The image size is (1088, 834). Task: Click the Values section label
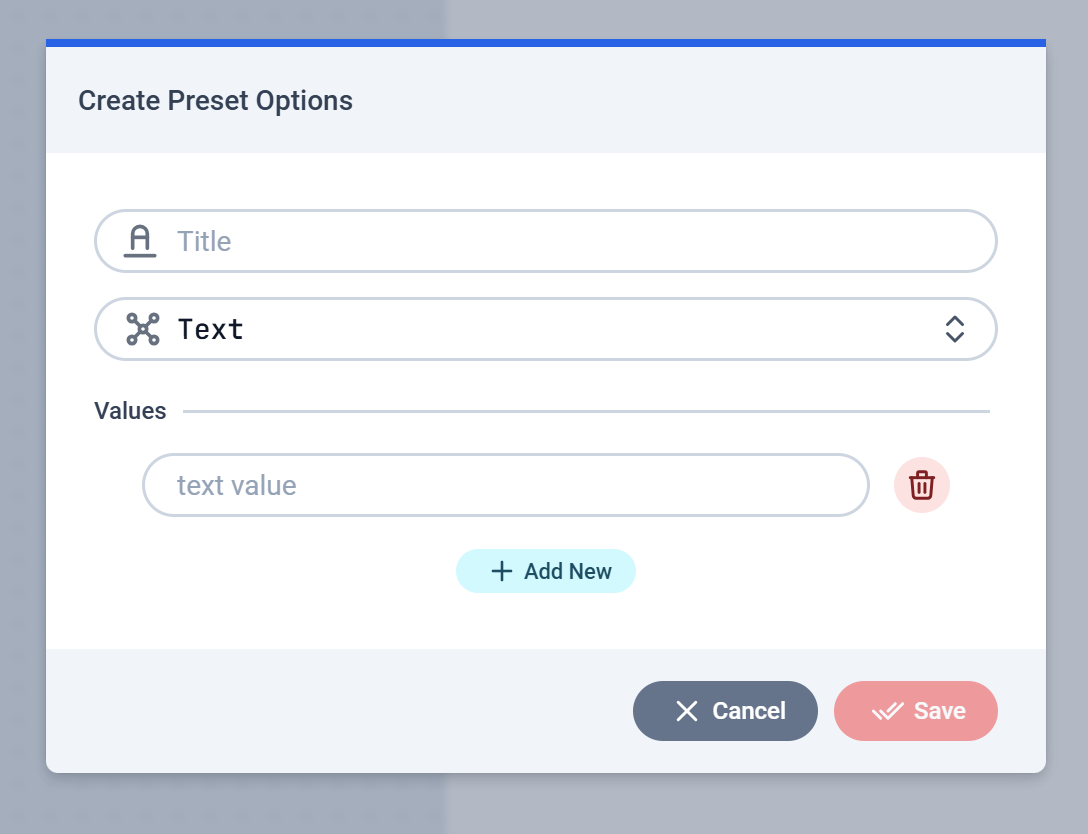click(x=130, y=411)
